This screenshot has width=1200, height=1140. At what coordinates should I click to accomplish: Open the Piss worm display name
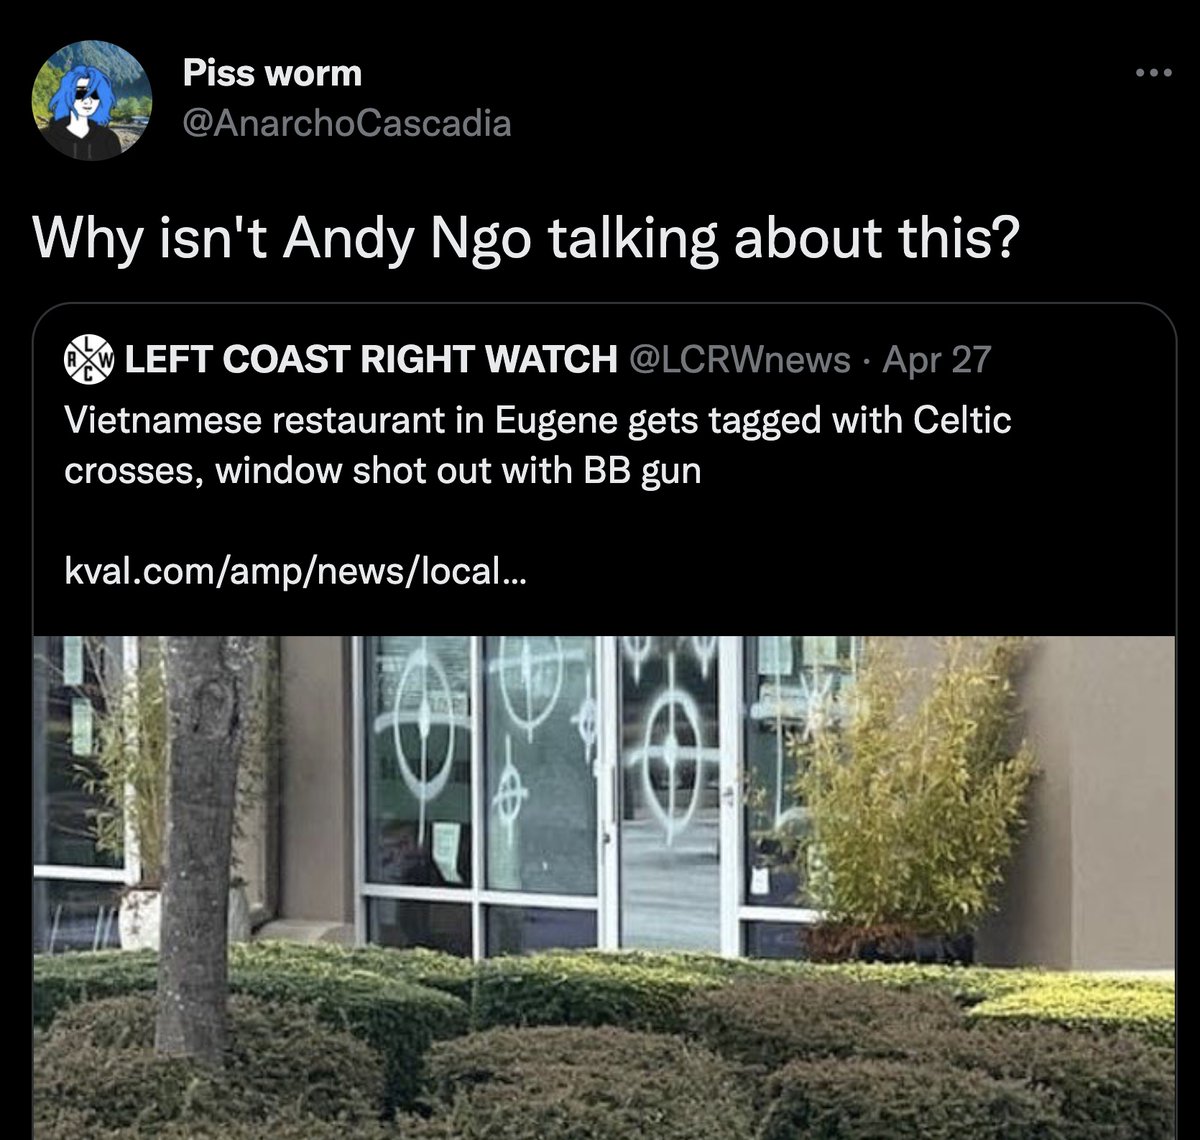(x=272, y=73)
